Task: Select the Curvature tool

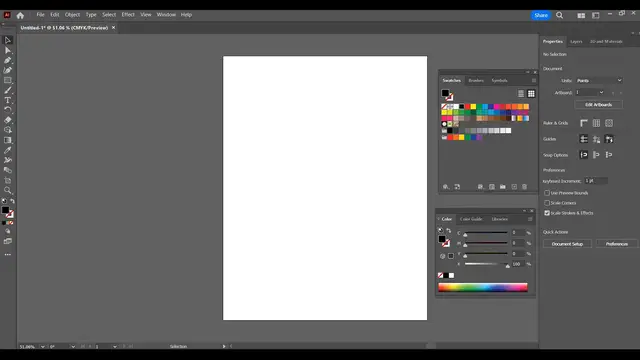Action: tap(8, 70)
